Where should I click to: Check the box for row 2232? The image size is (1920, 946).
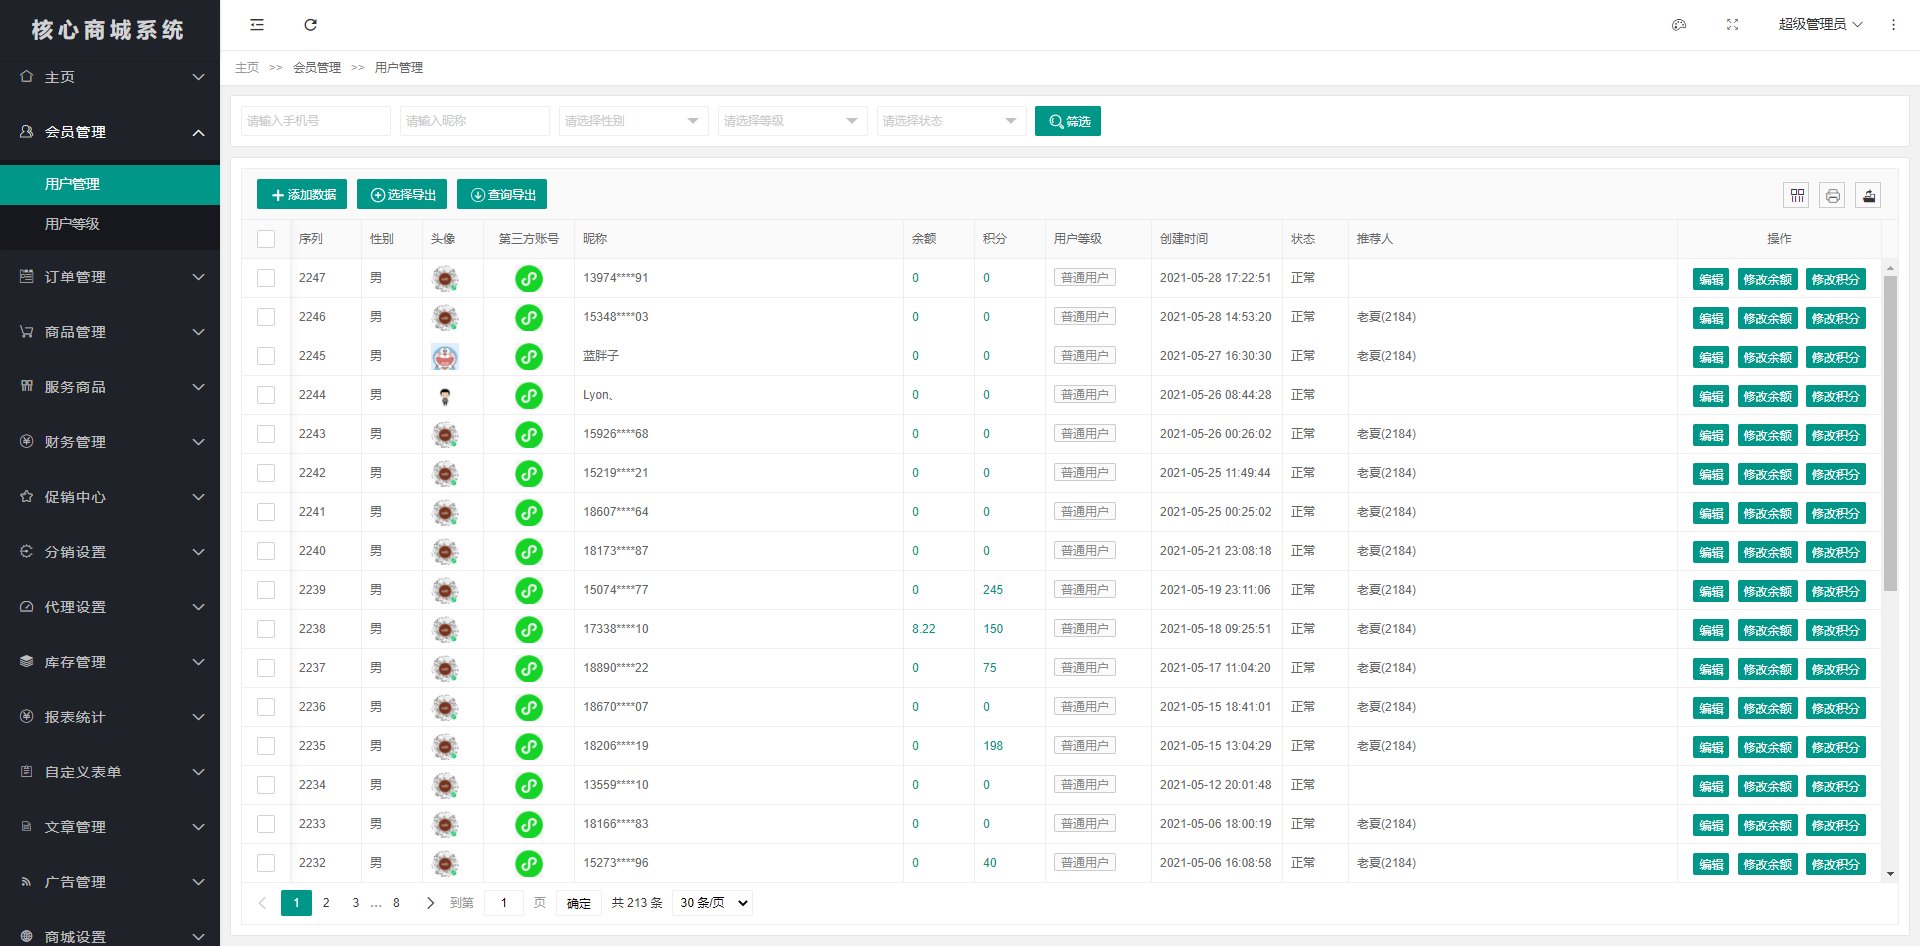pos(266,863)
